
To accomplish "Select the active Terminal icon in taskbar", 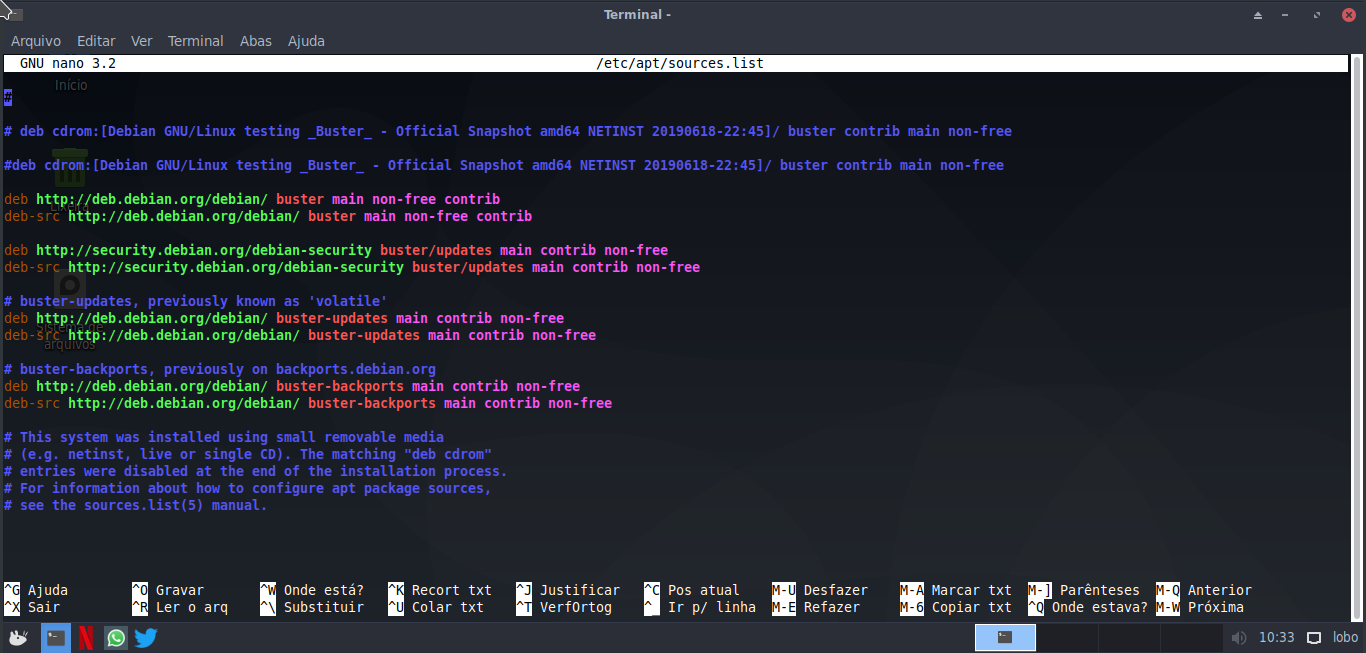I will click(x=1004, y=637).
